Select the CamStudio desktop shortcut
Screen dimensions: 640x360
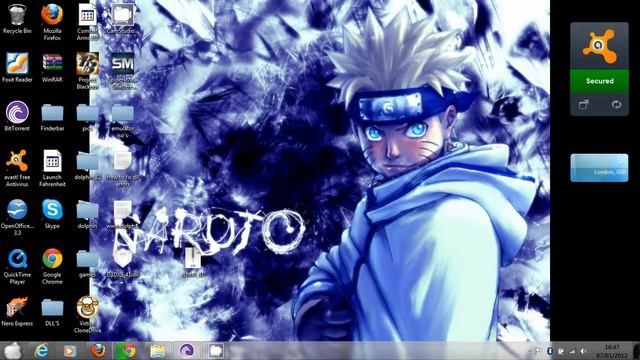(122, 19)
